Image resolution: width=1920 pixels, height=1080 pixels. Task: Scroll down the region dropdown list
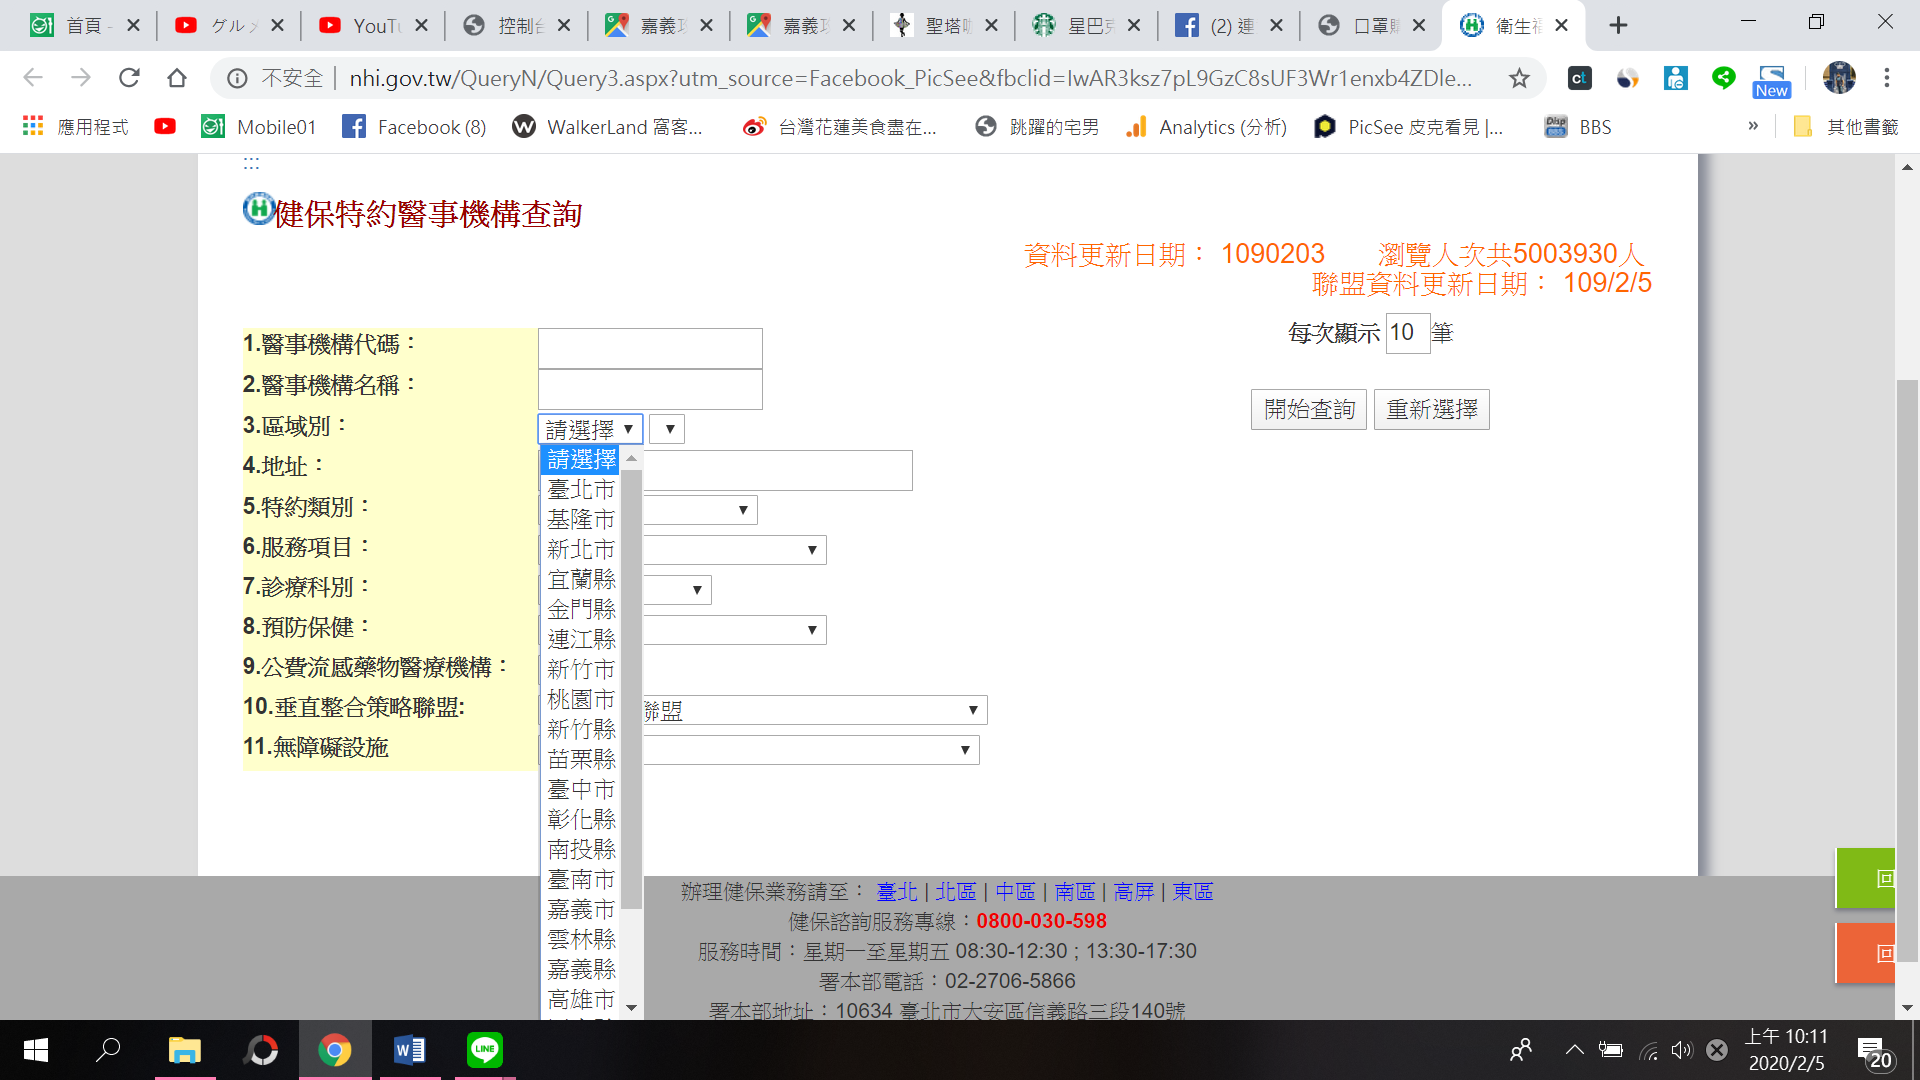(x=632, y=1007)
